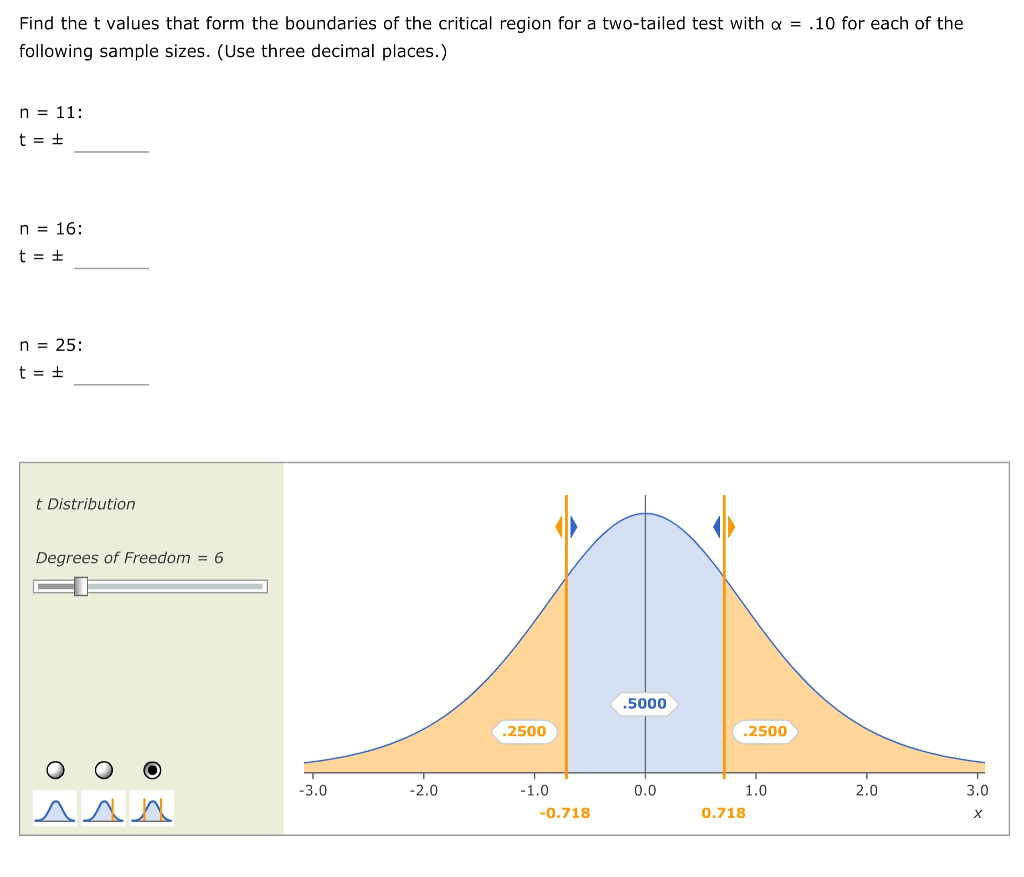This screenshot has height=877, width=1024.
Task: Click the left .2500 tail badge
Action: click(x=523, y=732)
